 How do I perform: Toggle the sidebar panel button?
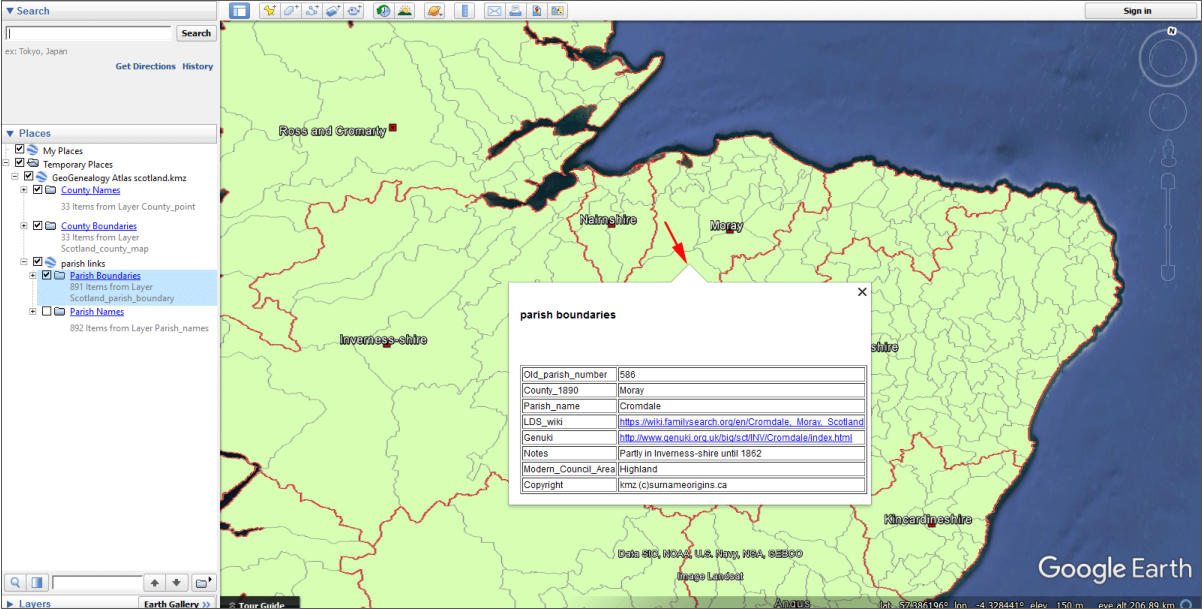(x=239, y=11)
